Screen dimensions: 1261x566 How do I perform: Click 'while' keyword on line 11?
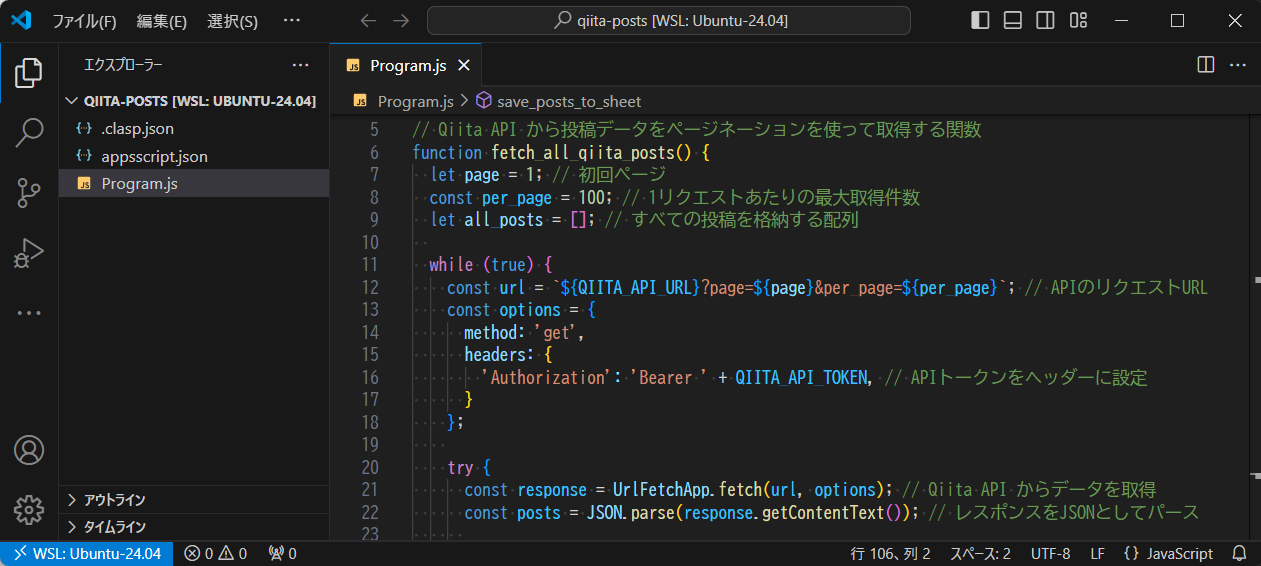coord(451,265)
